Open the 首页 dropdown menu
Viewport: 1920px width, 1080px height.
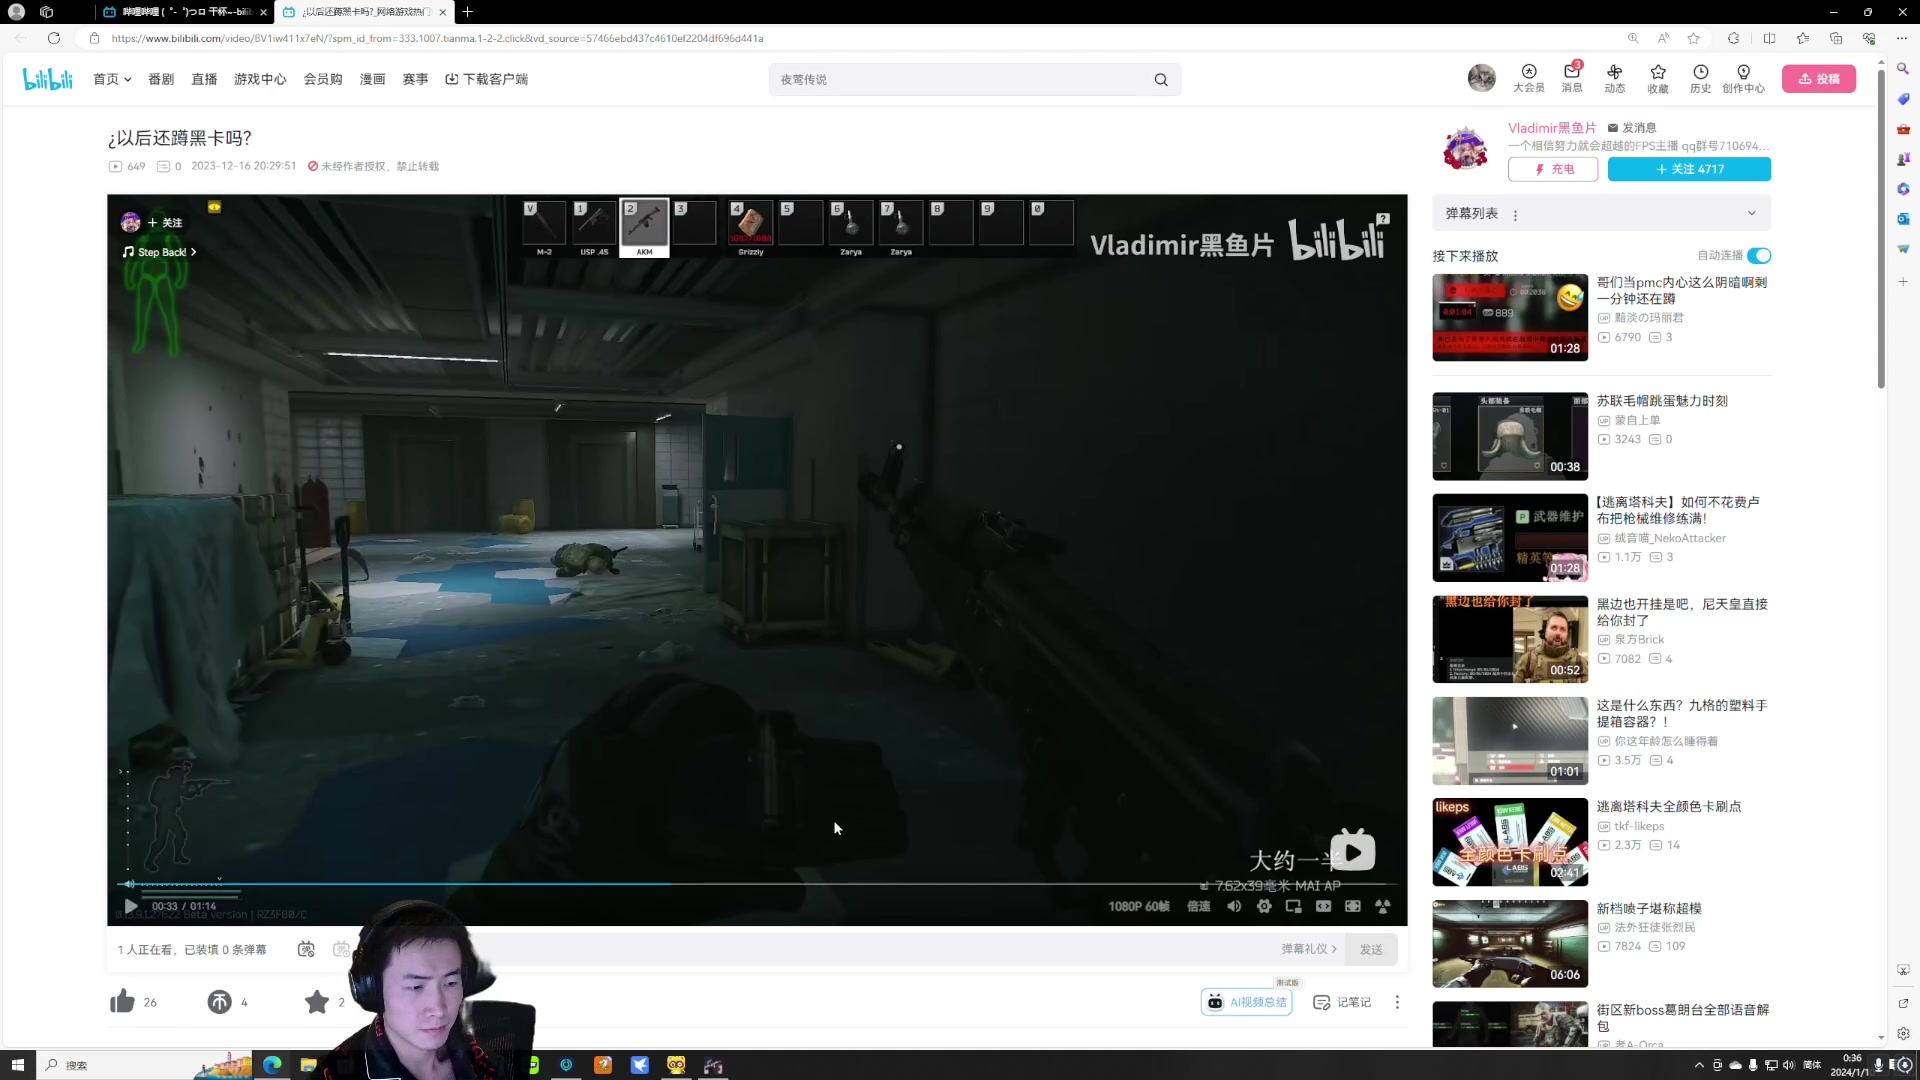(x=112, y=79)
